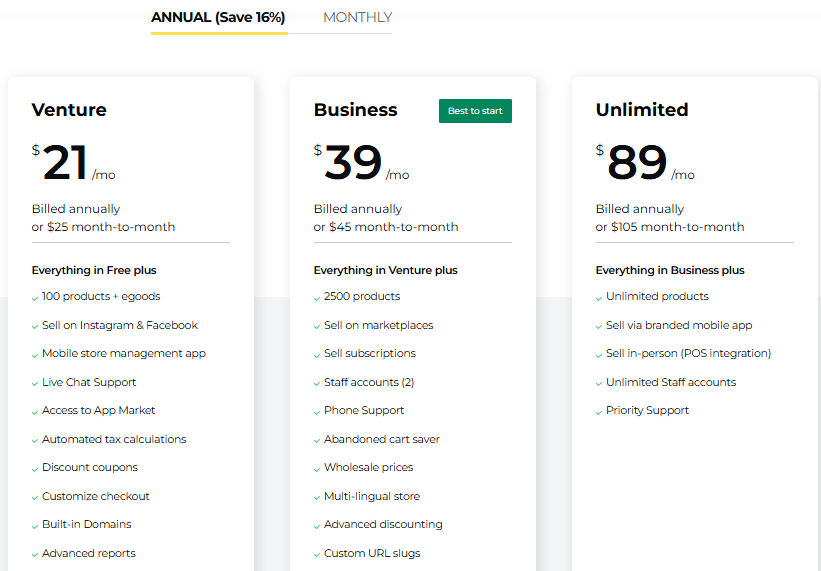Click checkmark beside Wholesale prices
The image size is (821, 571).
coord(317,469)
